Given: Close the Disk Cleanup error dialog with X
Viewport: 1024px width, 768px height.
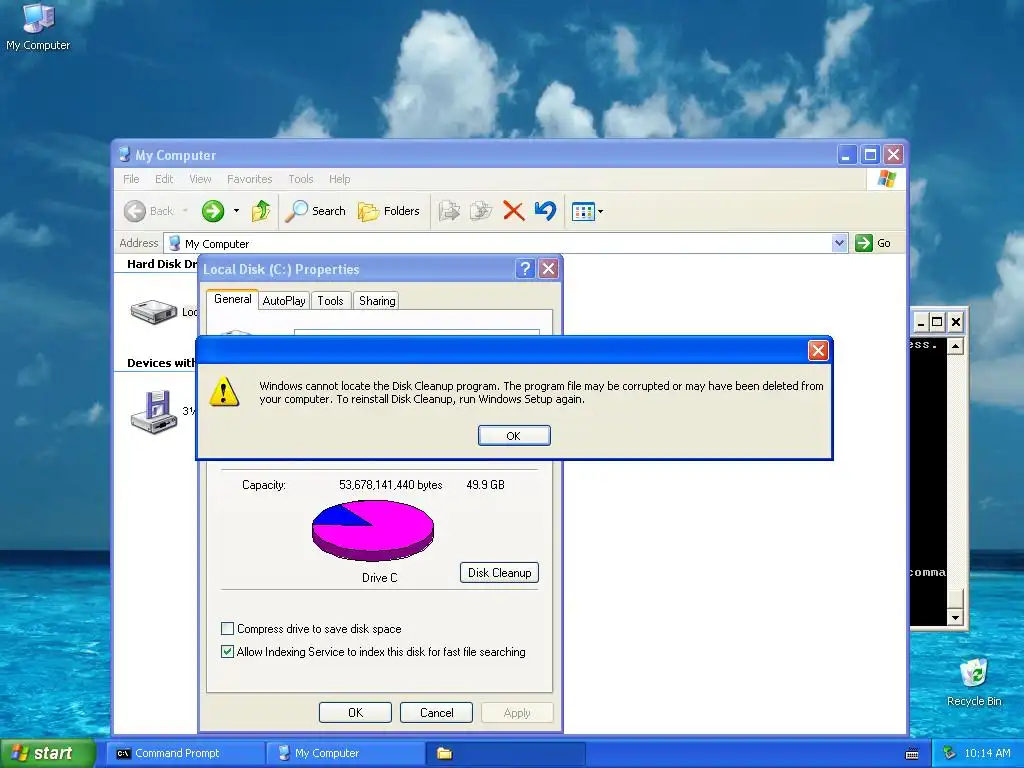Looking at the screenshot, I should coord(818,351).
